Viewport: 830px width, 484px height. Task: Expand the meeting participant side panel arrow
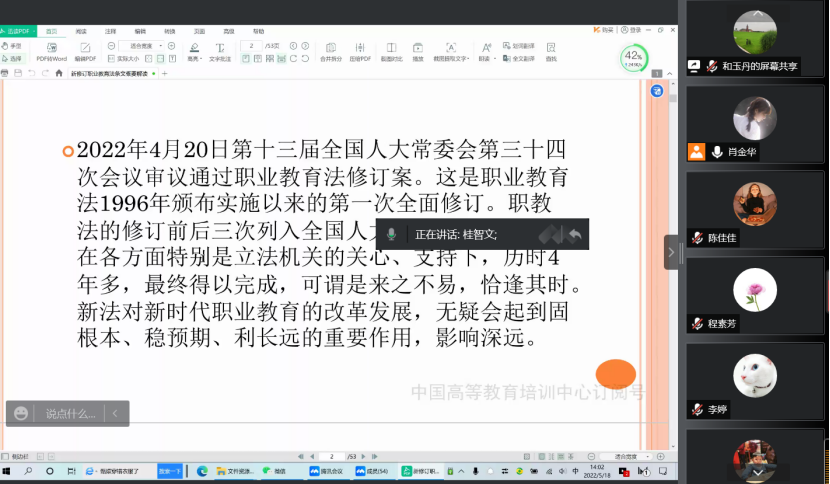pyautogui.click(x=671, y=252)
